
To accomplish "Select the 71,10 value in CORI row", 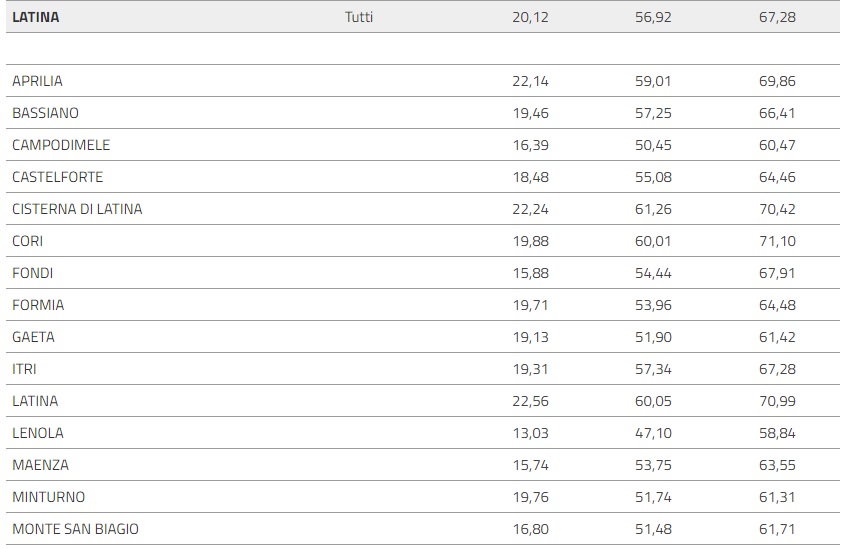I will (x=777, y=241).
